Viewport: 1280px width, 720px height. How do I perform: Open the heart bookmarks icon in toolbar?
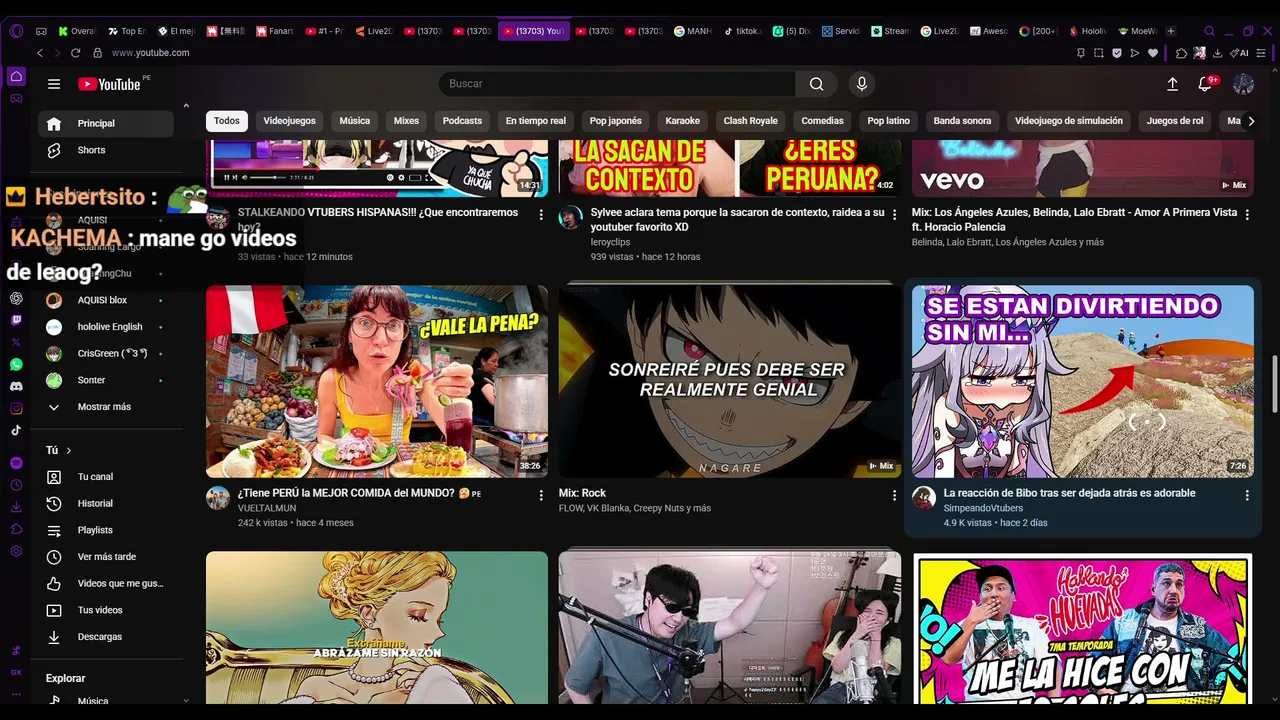click(x=1153, y=53)
